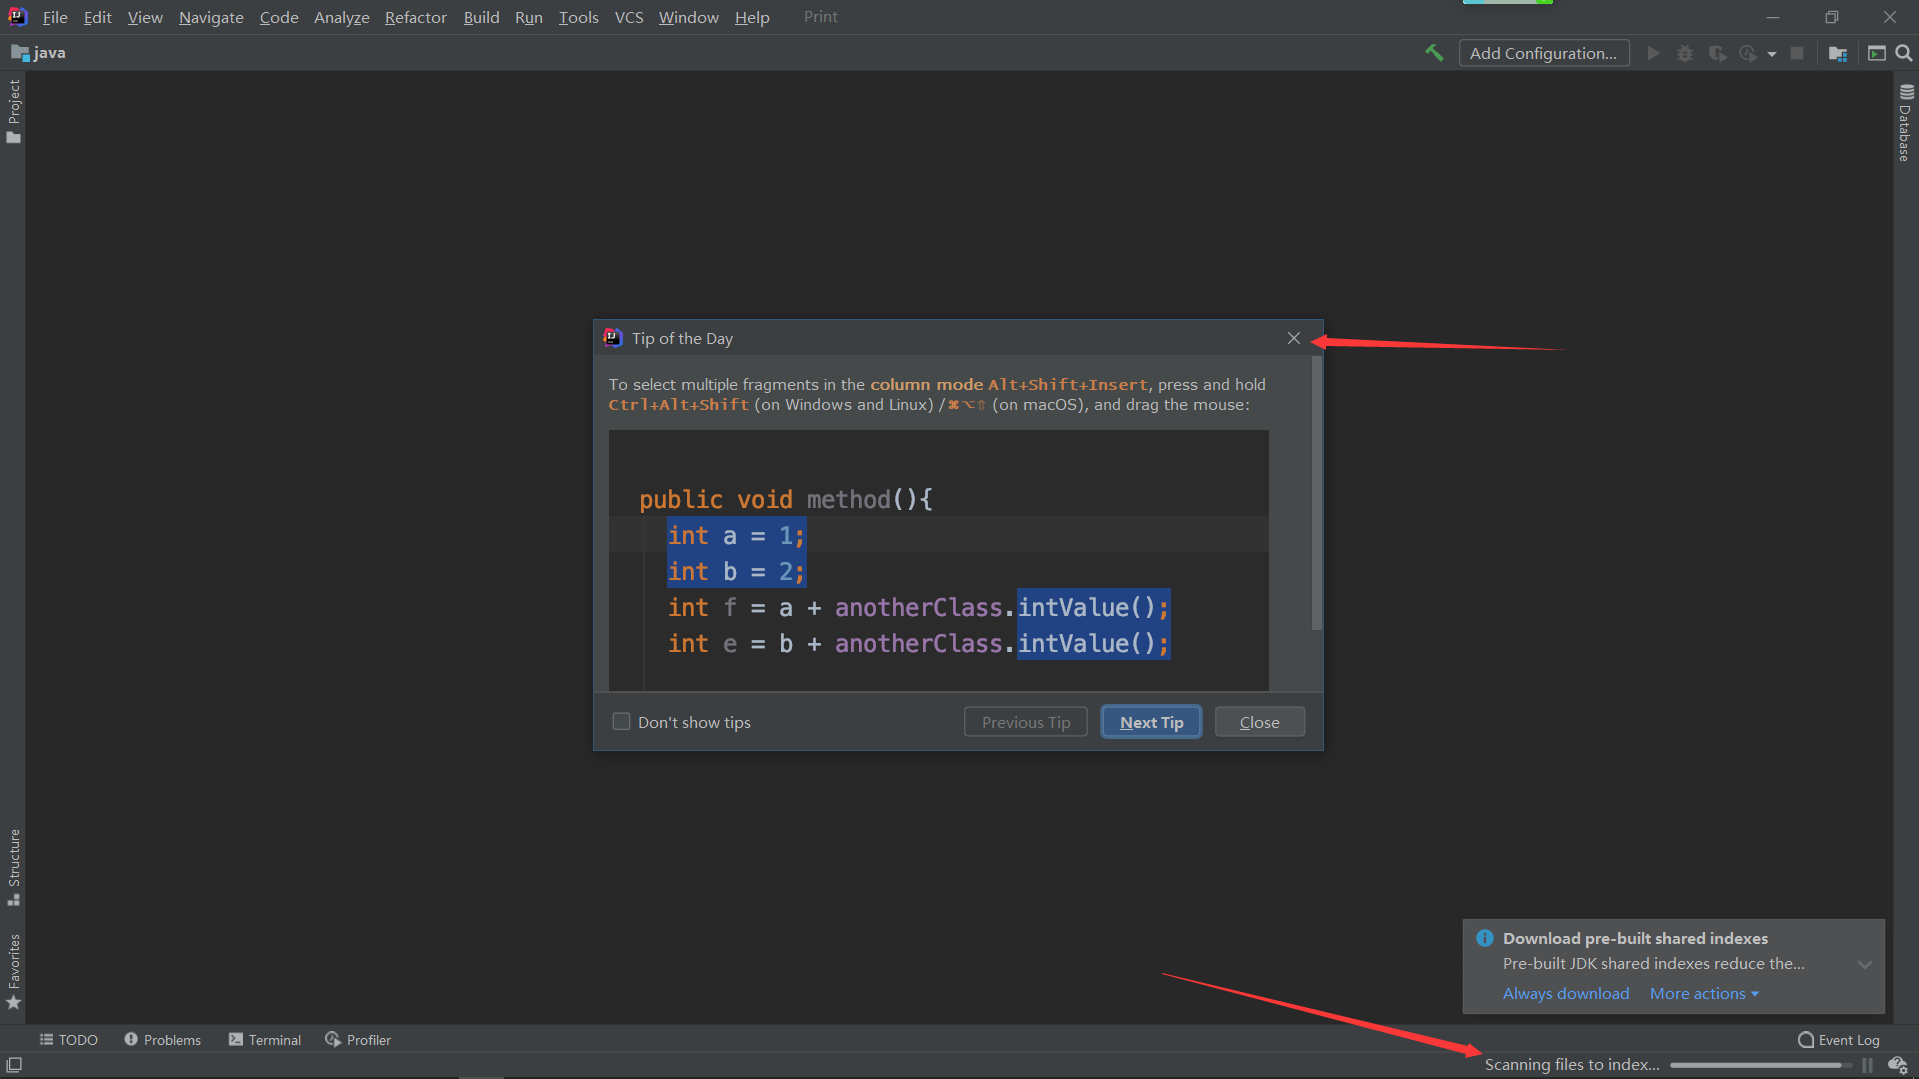The width and height of the screenshot is (1919, 1079).
Task: Click the Always download link
Action: (x=1566, y=993)
